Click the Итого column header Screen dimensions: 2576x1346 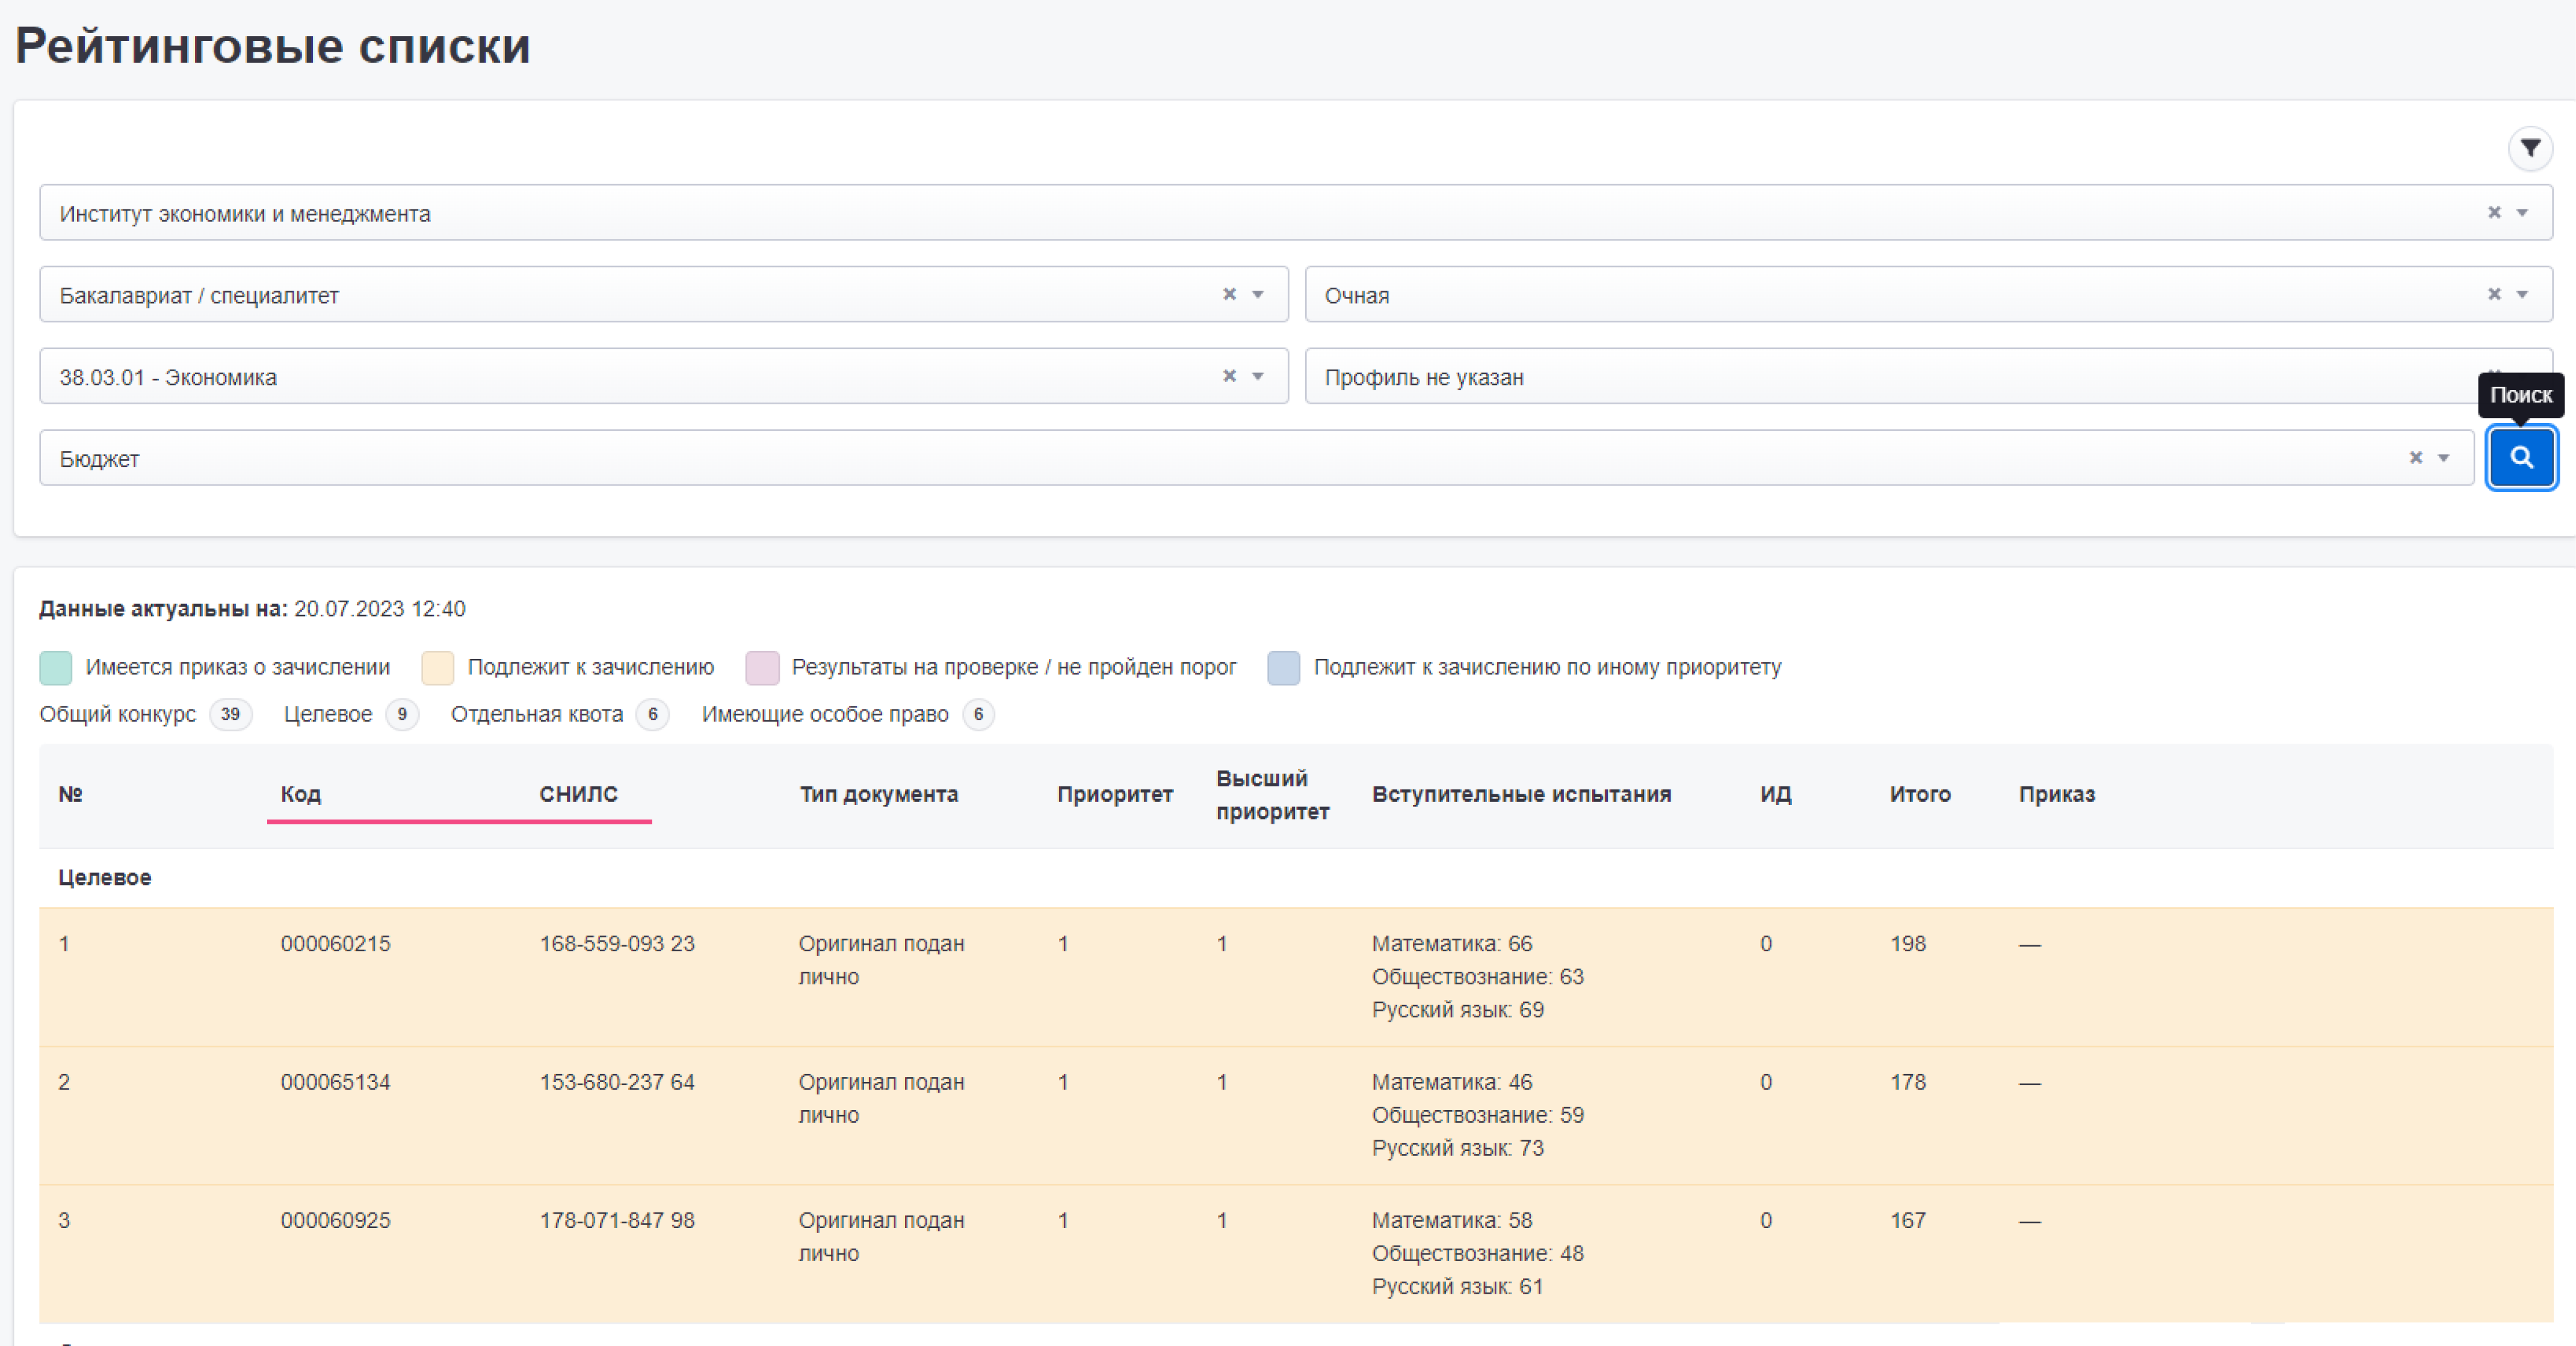(1920, 794)
